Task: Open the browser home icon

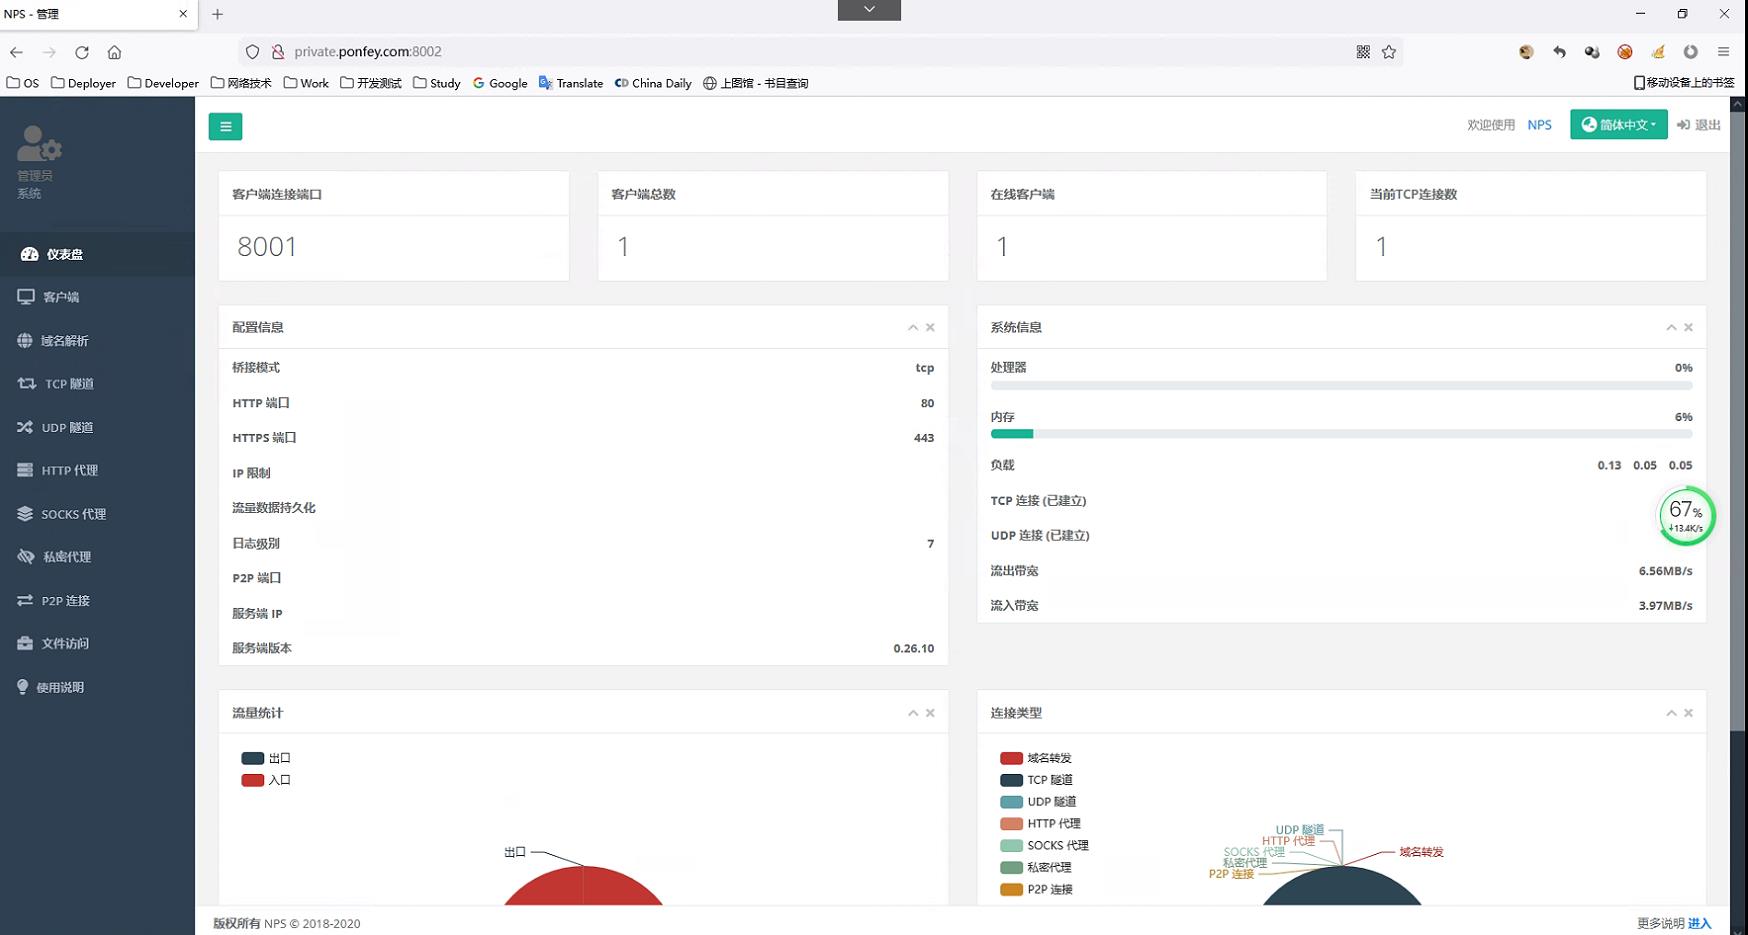Action: pos(114,52)
